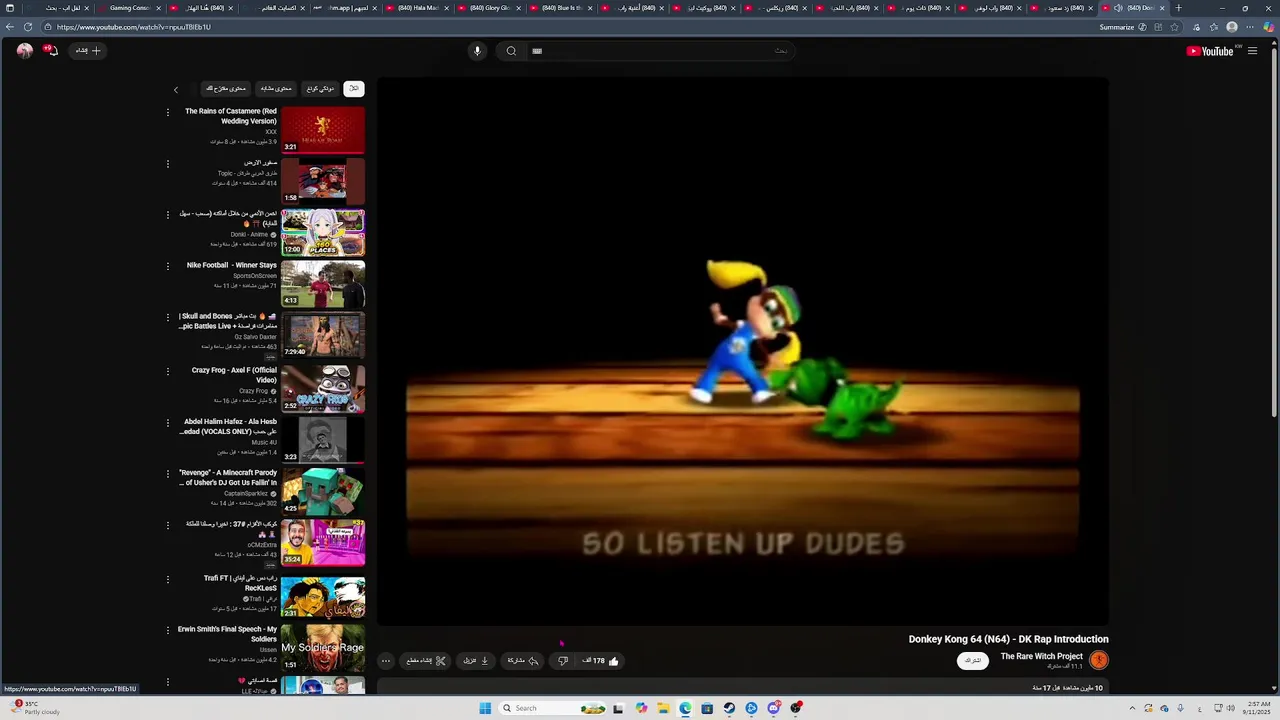Open the YouTube hamburger guide menu
This screenshot has height=720, width=1280.
(x=1252, y=51)
